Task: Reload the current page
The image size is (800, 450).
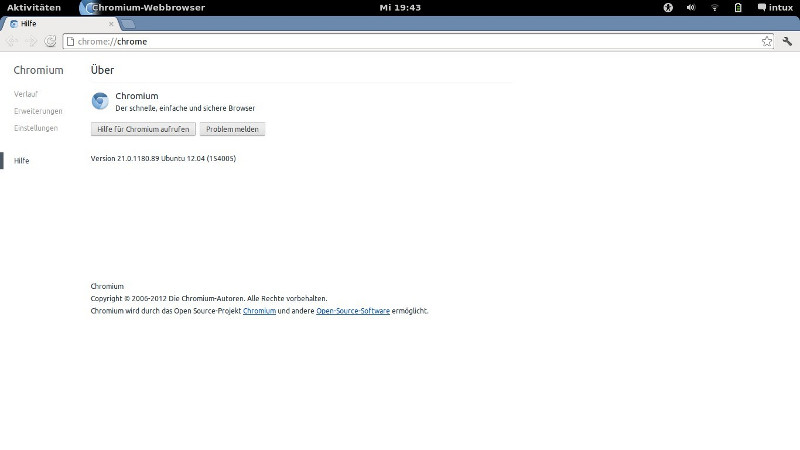Action: coord(50,41)
